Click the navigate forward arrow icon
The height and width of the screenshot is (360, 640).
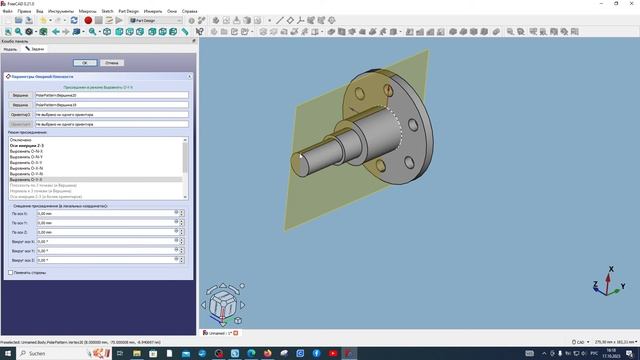coord(66,31)
